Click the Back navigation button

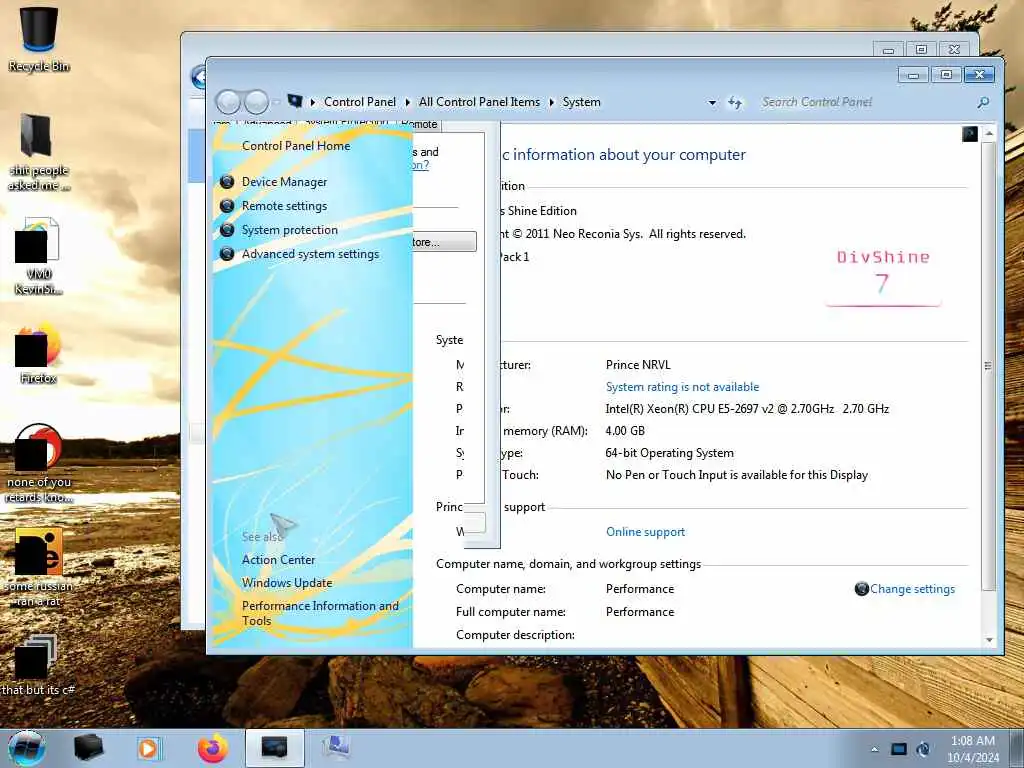pos(228,102)
